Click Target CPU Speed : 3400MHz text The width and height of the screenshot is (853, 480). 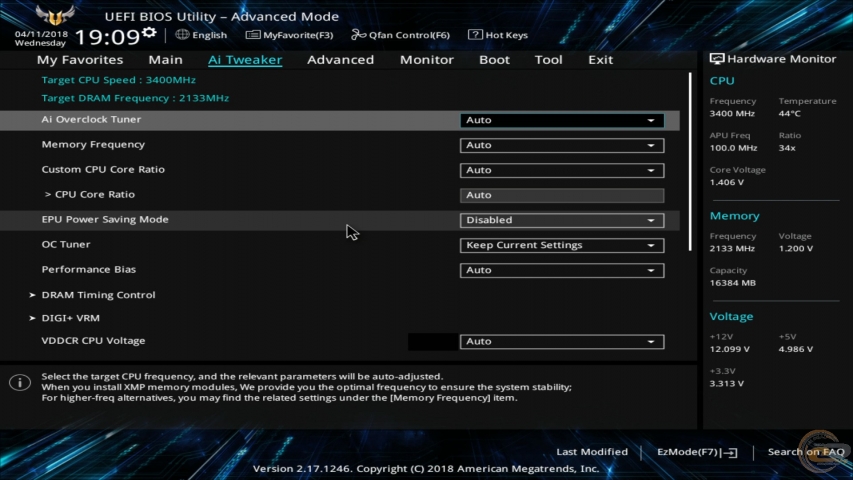pyautogui.click(x=119, y=80)
